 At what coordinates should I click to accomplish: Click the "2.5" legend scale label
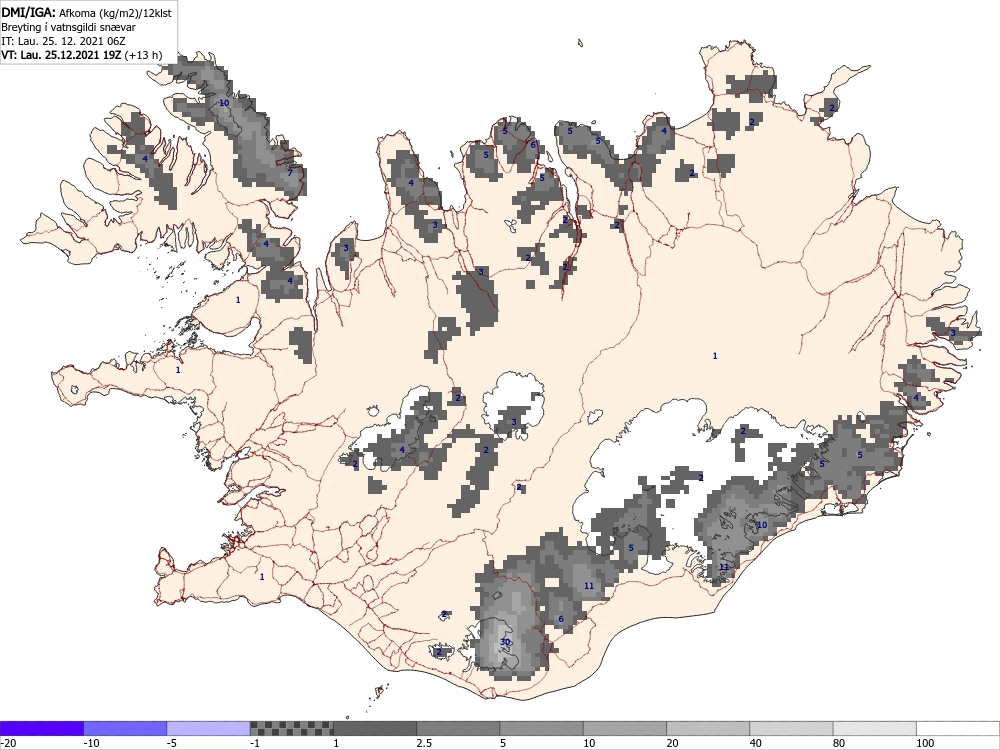click(x=423, y=743)
